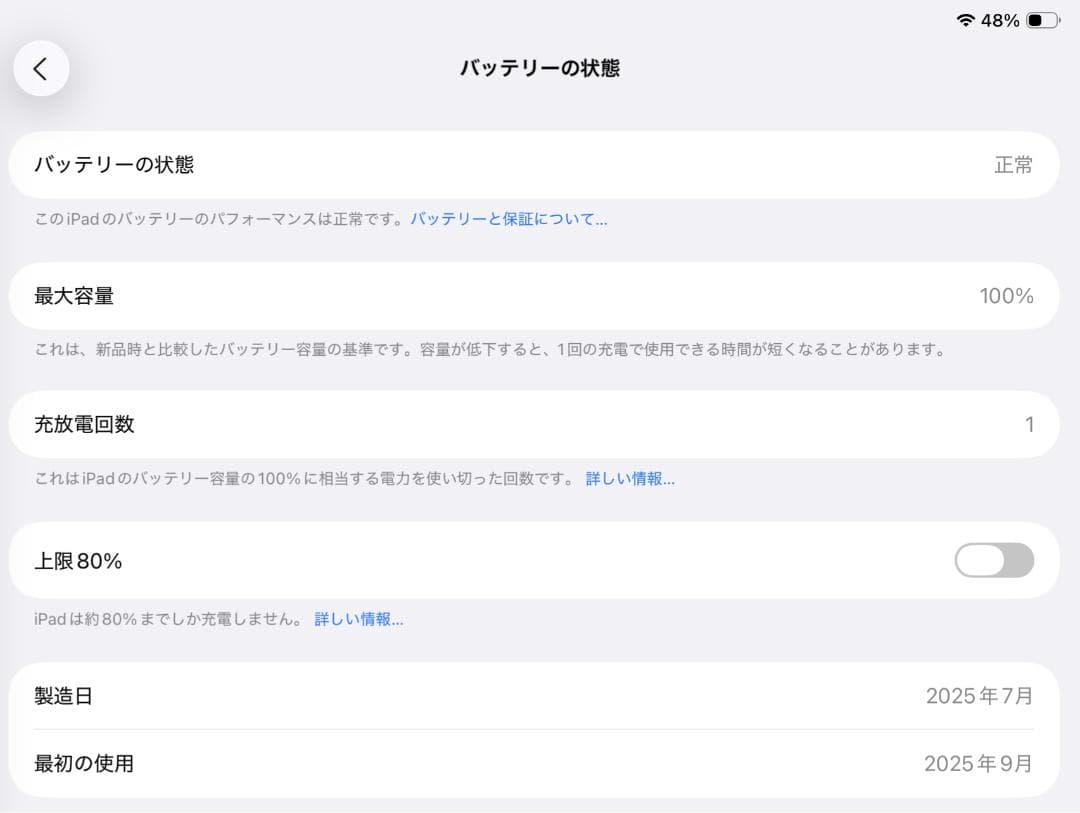1080x813 pixels.
Task: Tap the 上限80% label text
Action: [80, 561]
